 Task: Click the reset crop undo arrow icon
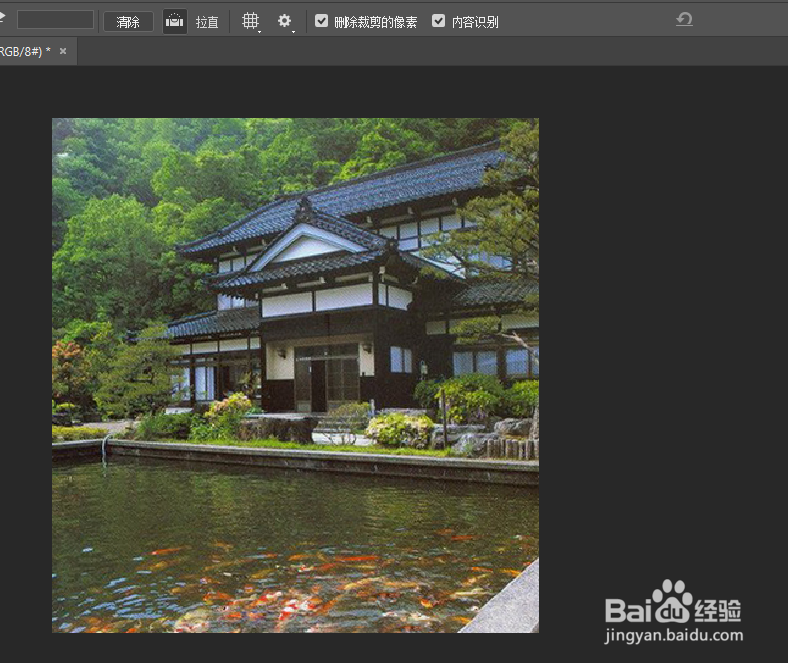684,19
